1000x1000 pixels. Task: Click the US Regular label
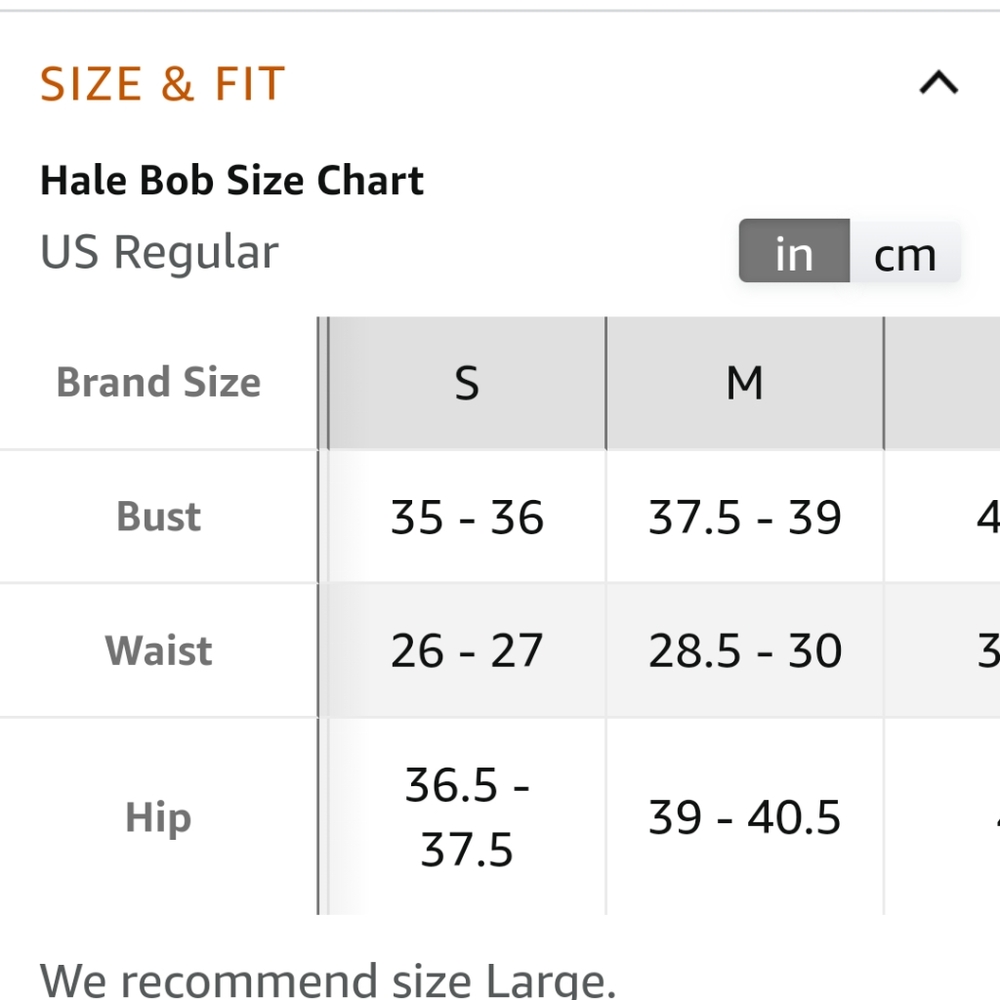(x=159, y=252)
